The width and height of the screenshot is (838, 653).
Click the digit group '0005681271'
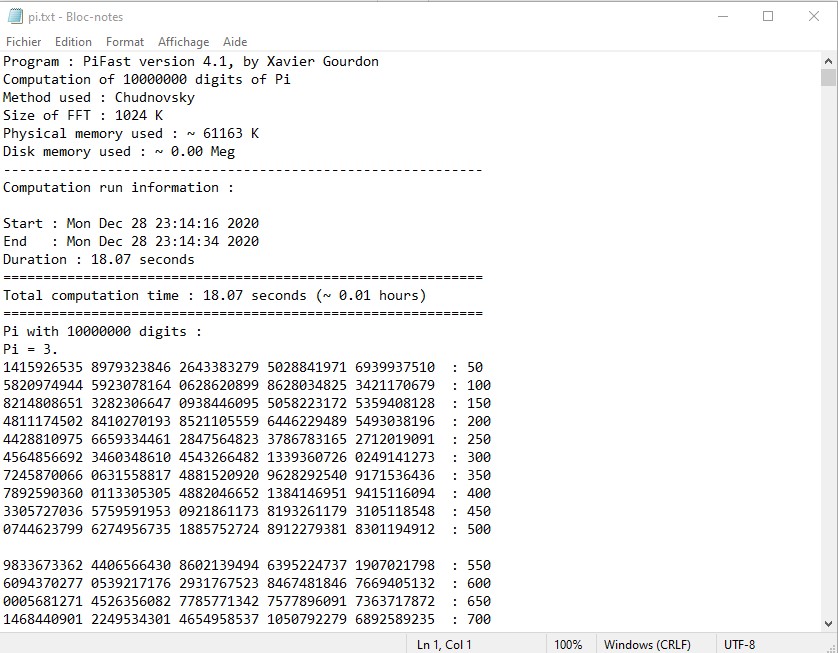pos(43,601)
